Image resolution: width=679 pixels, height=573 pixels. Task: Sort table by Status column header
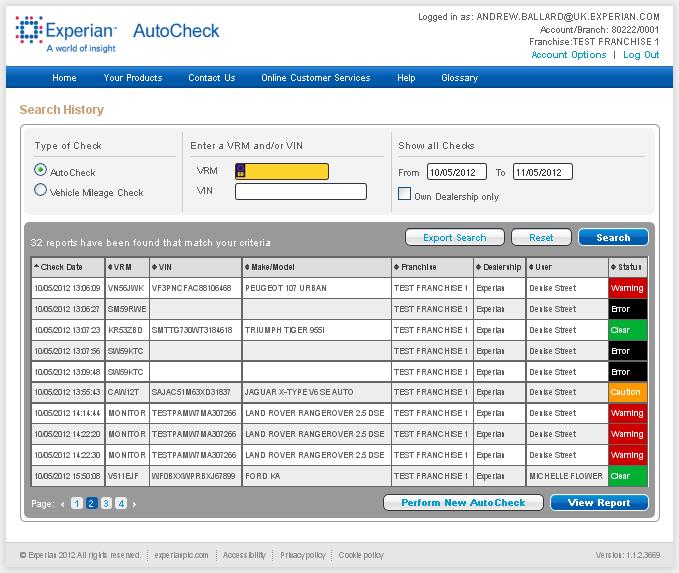pos(628,267)
